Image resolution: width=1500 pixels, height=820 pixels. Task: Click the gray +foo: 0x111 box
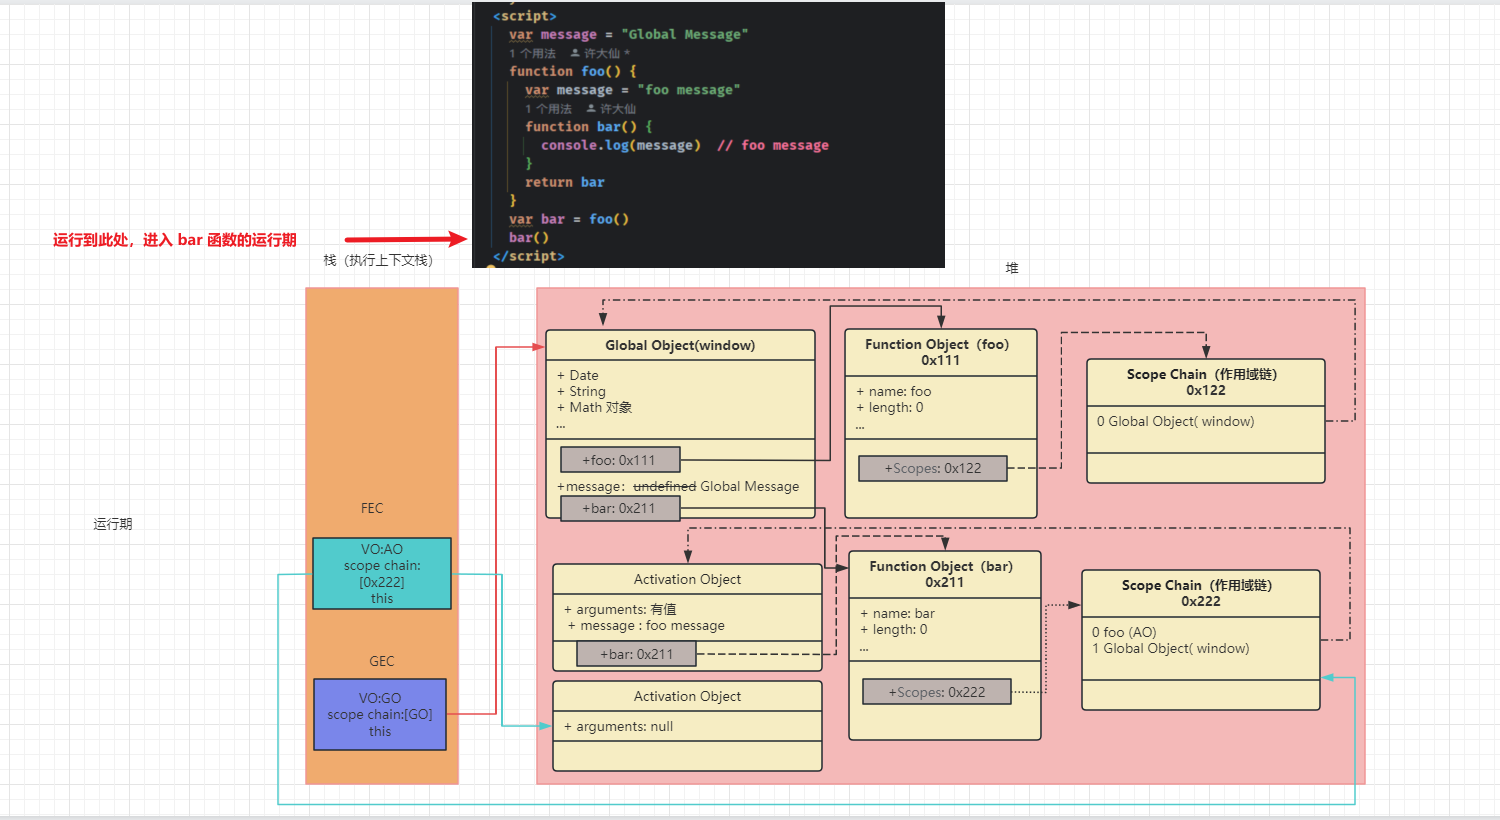619,460
